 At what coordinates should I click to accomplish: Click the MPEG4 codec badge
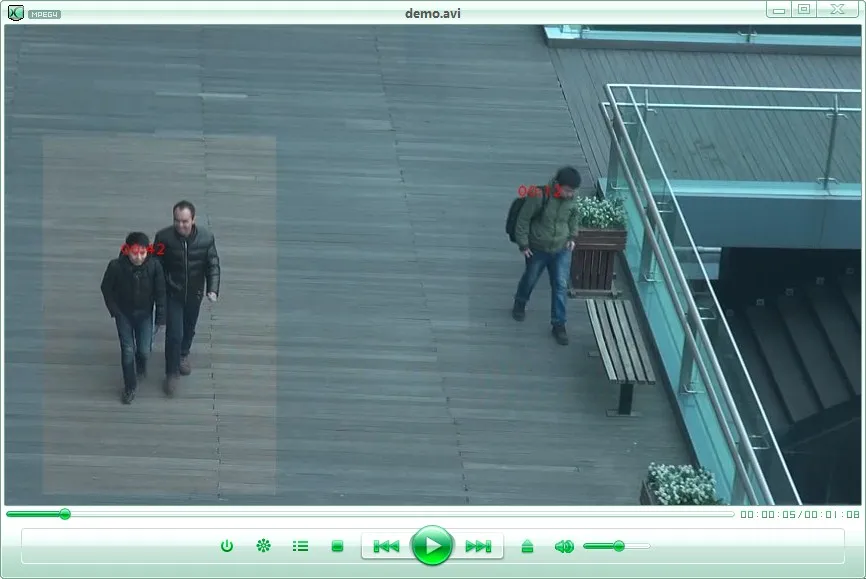(x=44, y=14)
